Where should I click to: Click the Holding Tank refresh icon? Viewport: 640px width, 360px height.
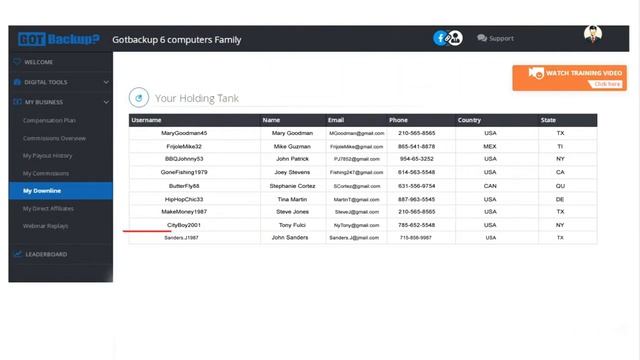pyautogui.click(x=139, y=98)
